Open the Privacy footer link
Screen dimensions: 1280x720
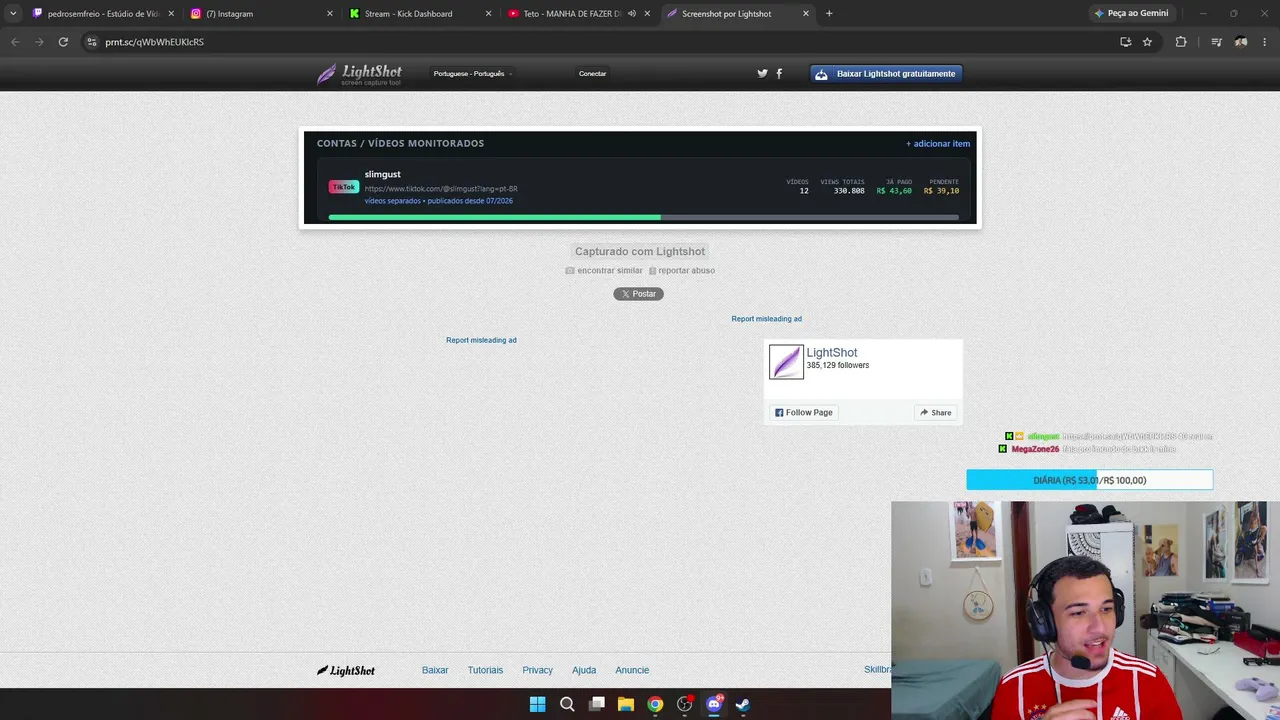point(537,670)
